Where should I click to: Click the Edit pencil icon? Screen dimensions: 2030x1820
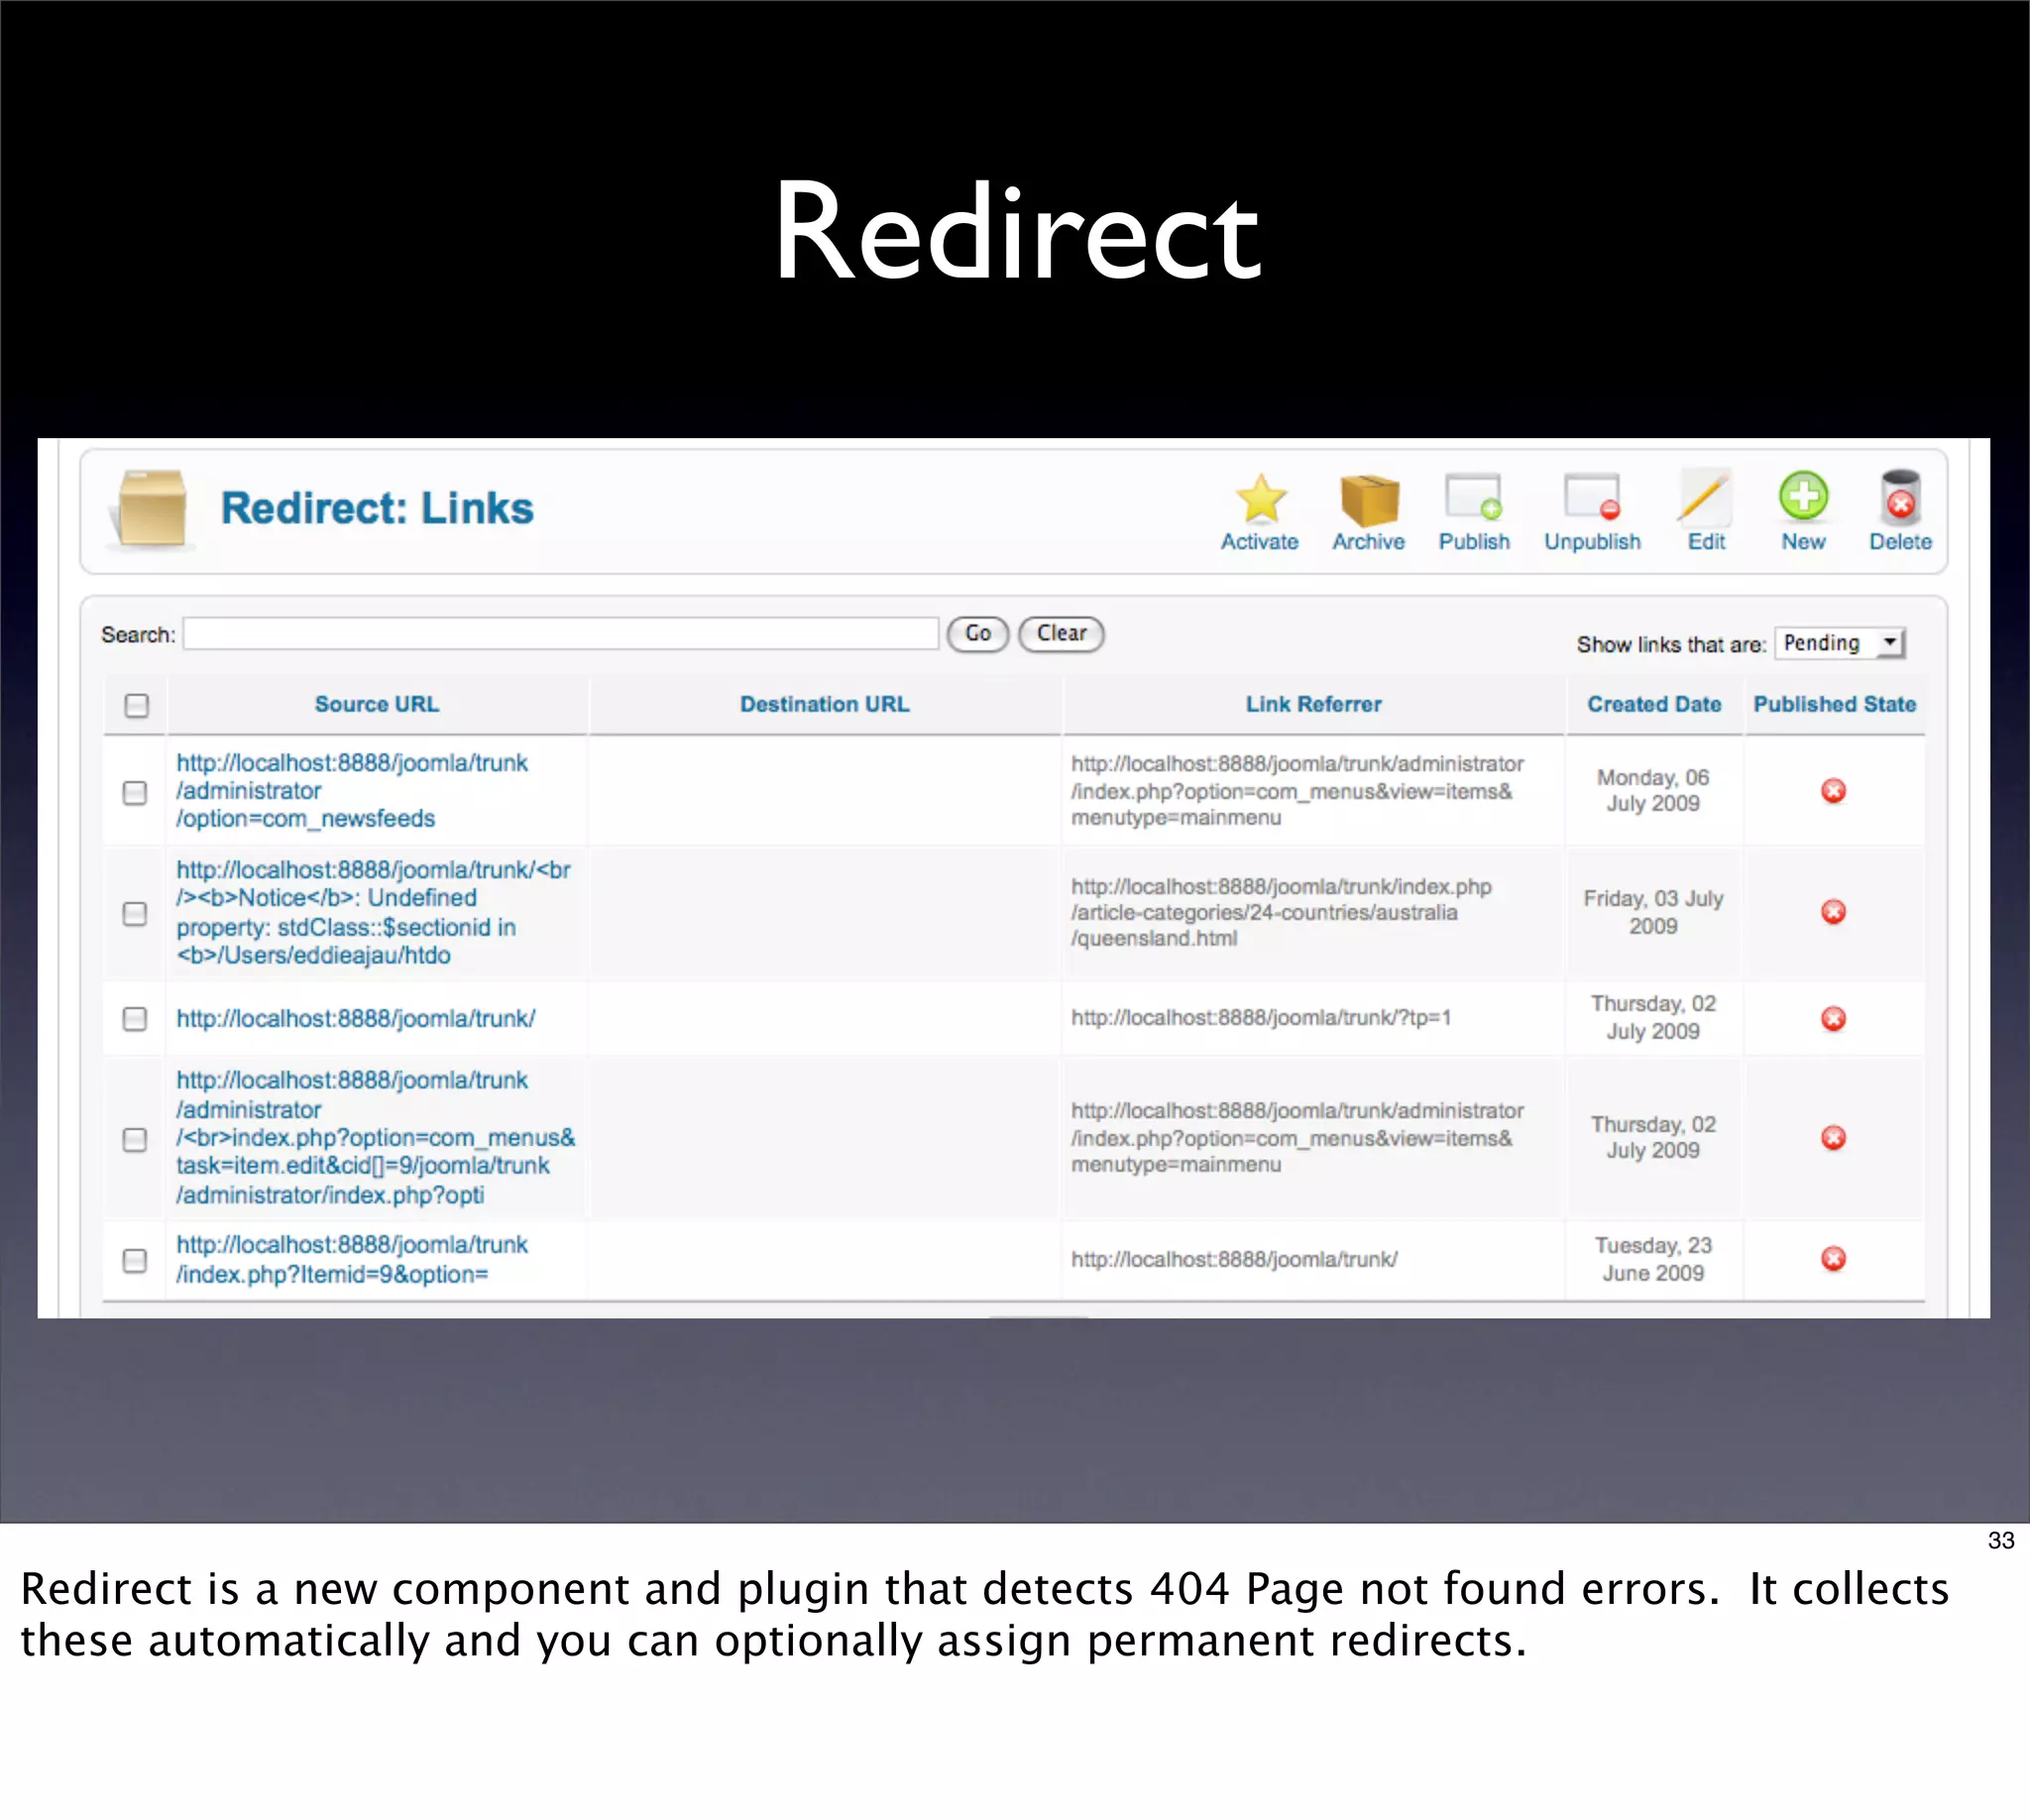coord(1704,496)
